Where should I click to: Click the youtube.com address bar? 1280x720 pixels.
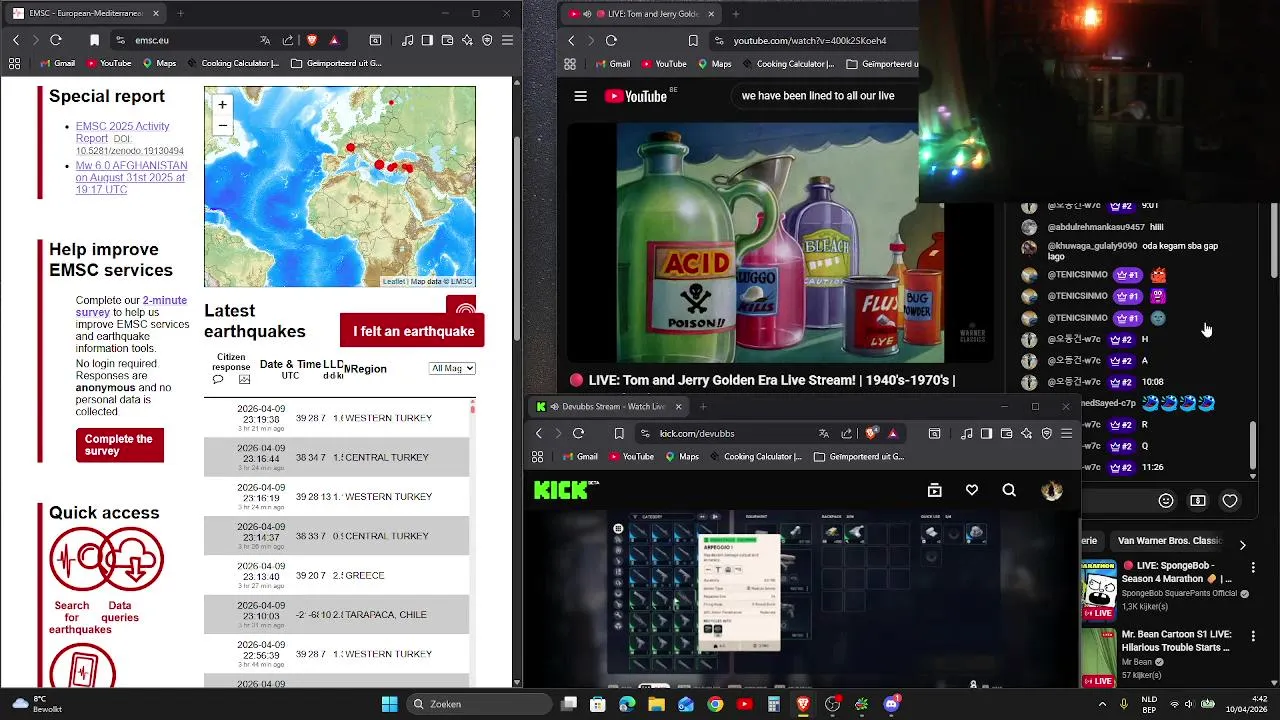pyautogui.click(x=812, y=40)
